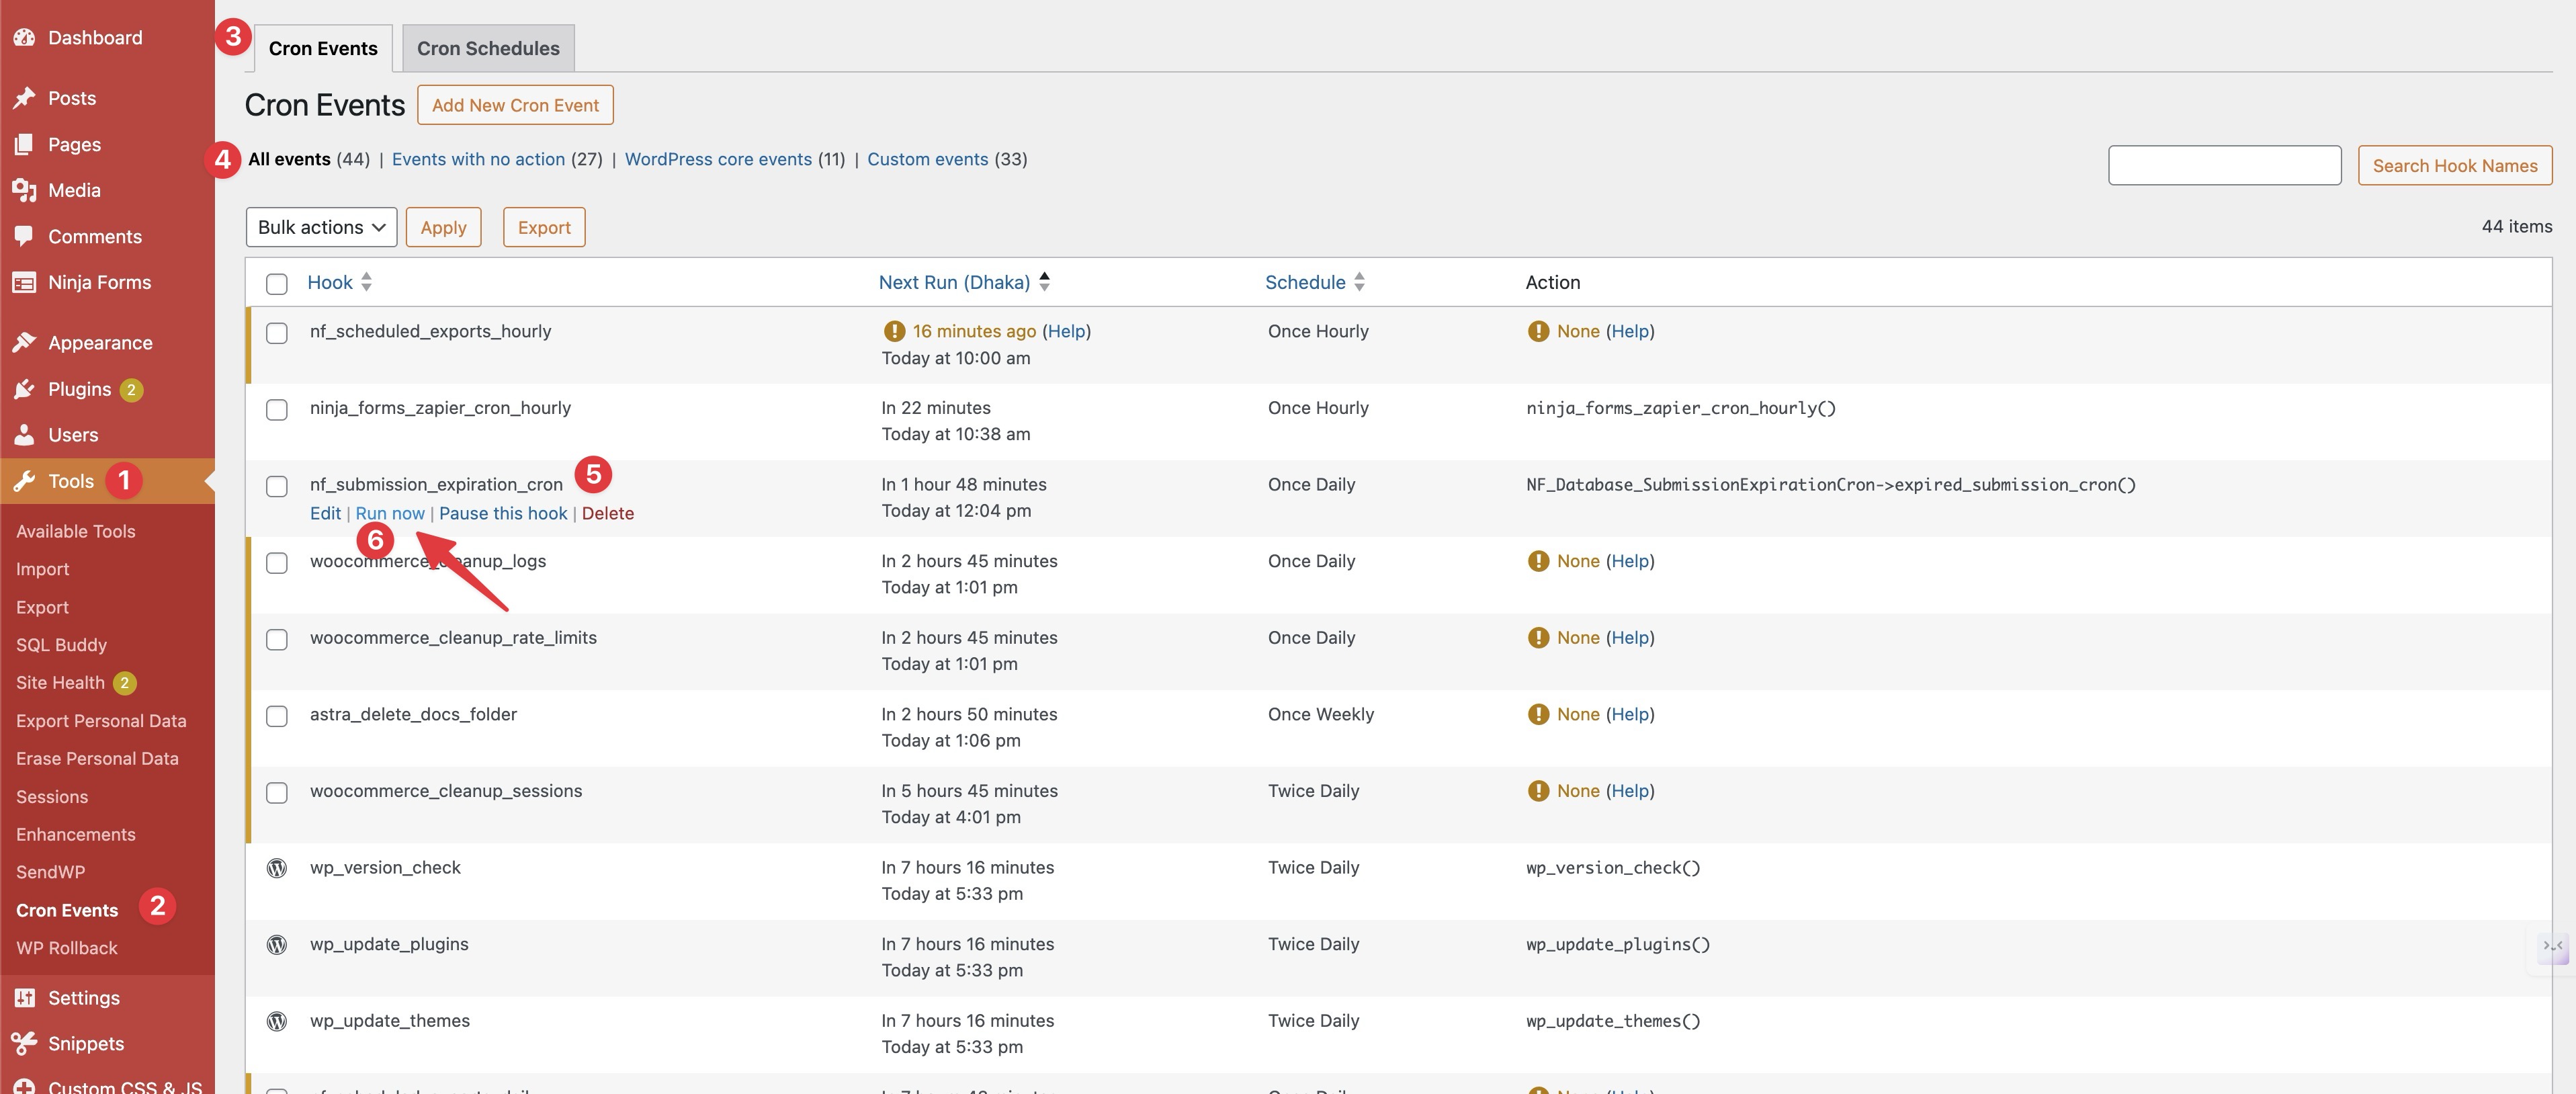This screenshot has width=2576, height=1094.
Task: Click the Posts pin icon
Action: click(24, 98)
